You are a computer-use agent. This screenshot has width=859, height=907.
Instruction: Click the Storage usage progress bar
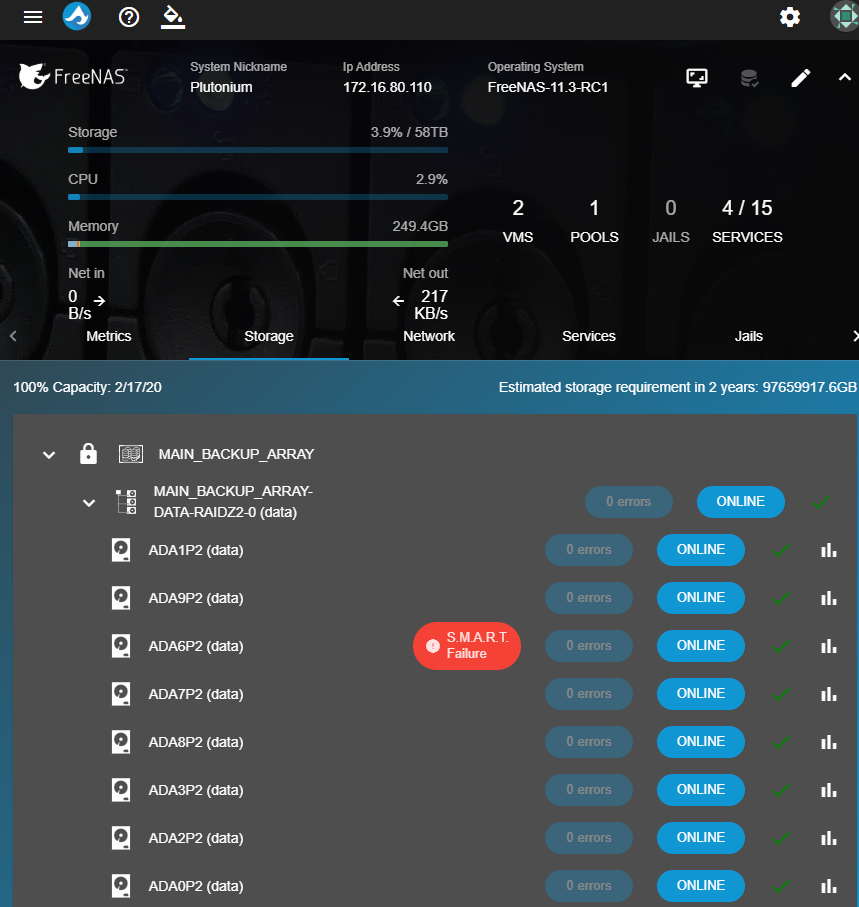pos(257,150)
